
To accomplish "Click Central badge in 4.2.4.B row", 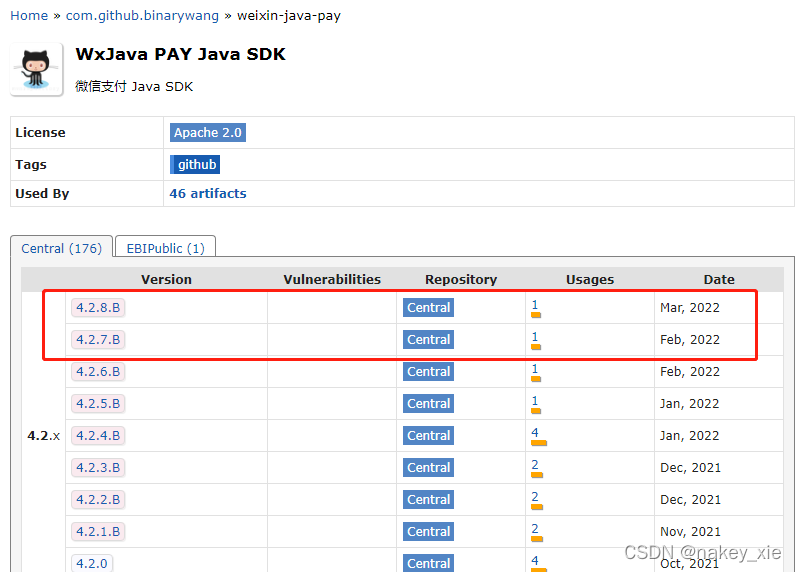I will pyautogui.click(x=428, y=435).
